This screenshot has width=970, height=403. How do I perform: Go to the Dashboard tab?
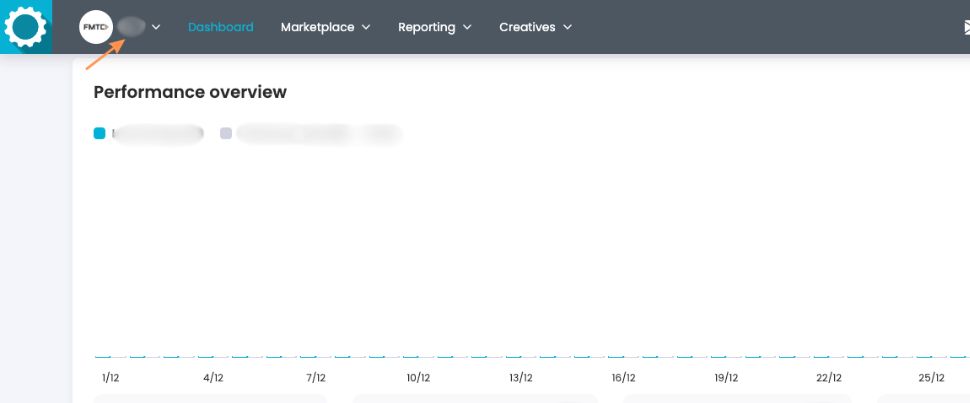pyautogui.click(x=220, y=27)
